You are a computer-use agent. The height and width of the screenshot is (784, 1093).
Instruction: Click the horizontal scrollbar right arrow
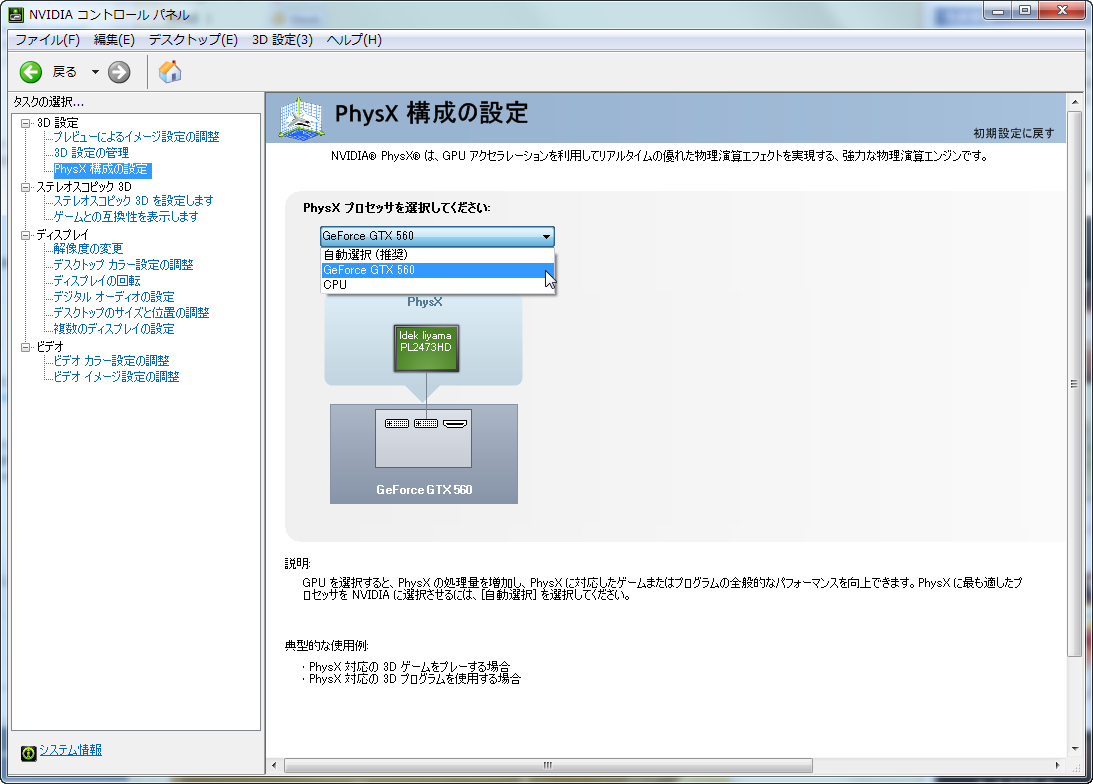[x=1057, y=765]
